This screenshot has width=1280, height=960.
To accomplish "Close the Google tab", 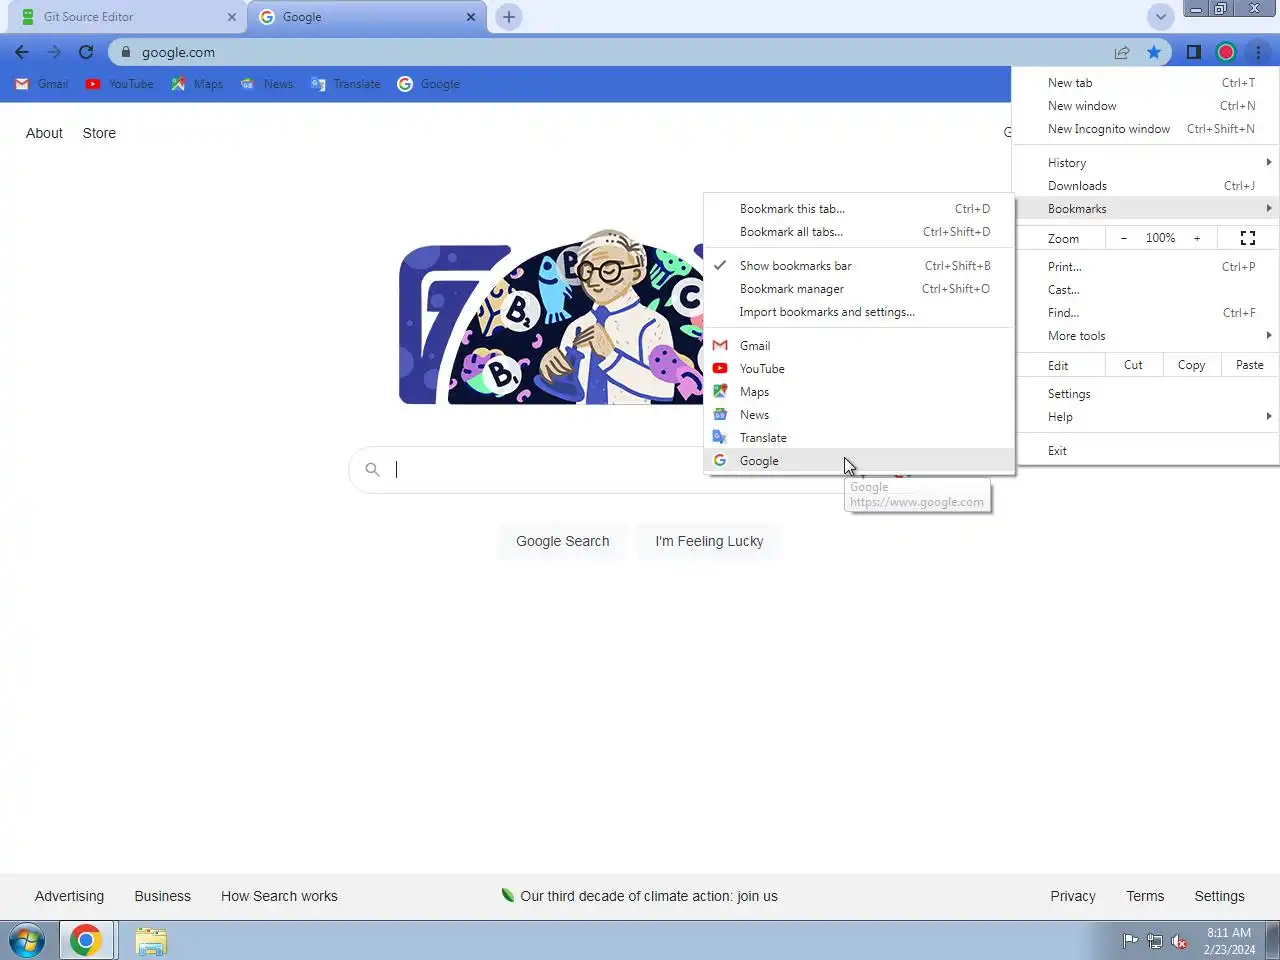I will coord(471,17).
